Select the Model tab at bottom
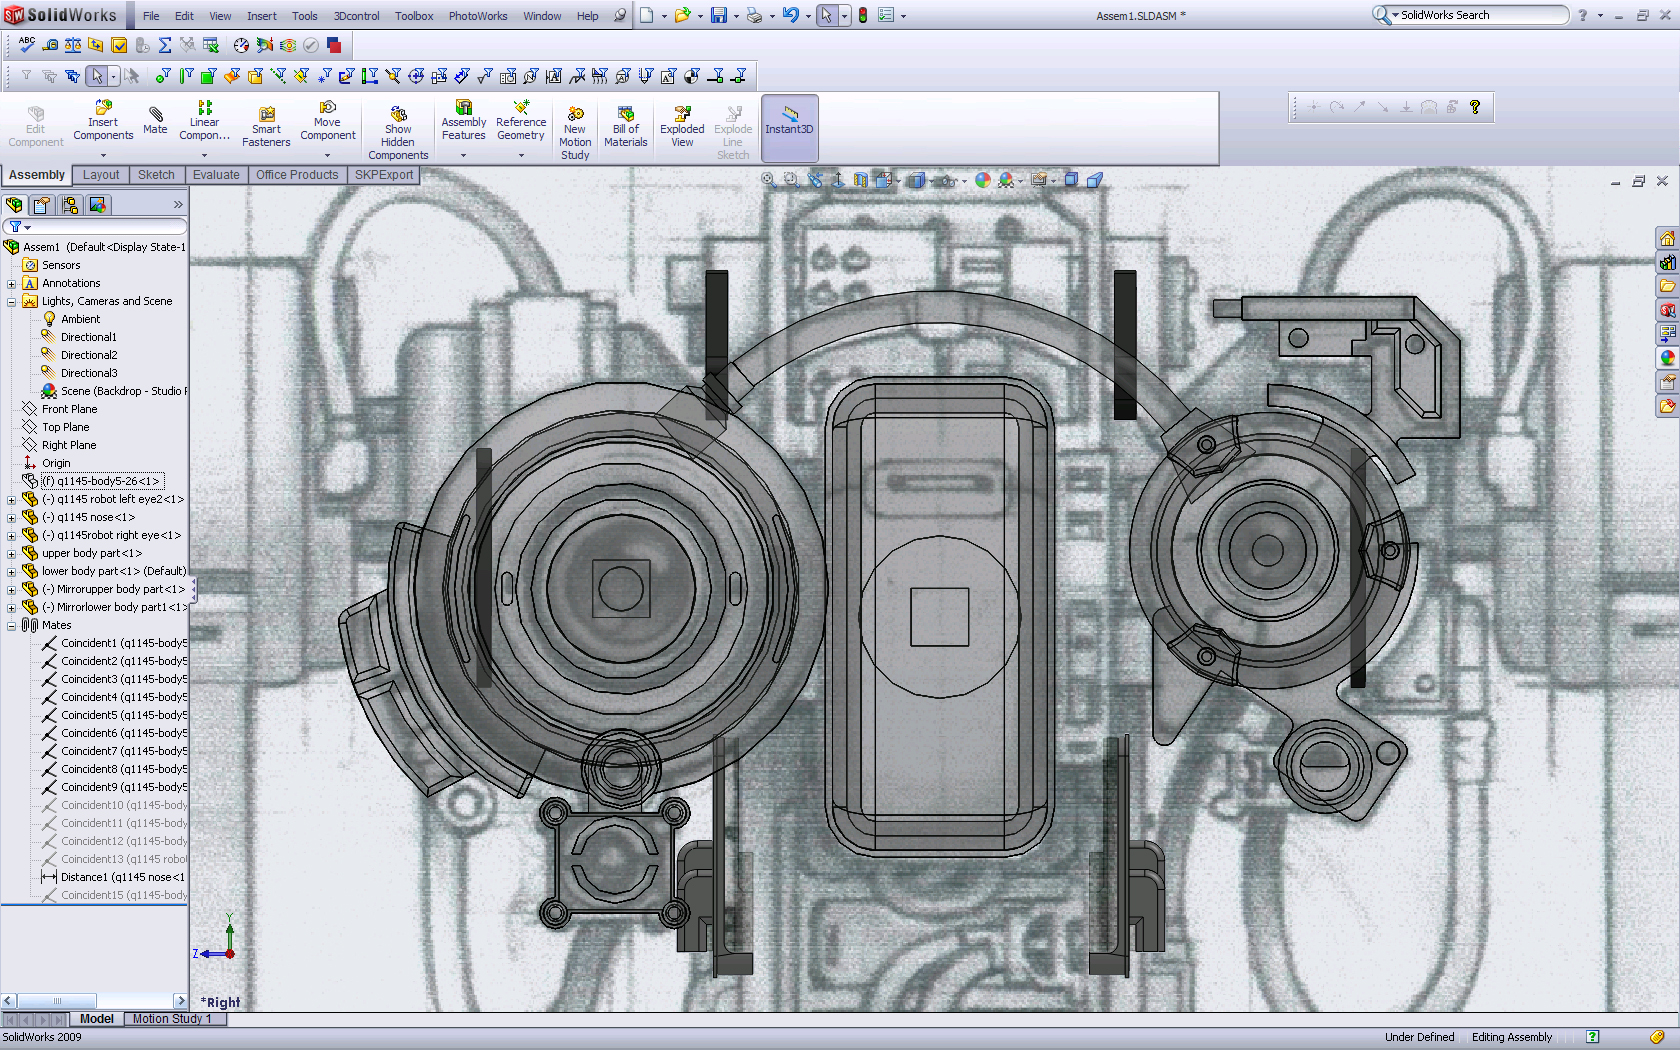This screenshot has height=1050, width=1680. click(97, 1019)
